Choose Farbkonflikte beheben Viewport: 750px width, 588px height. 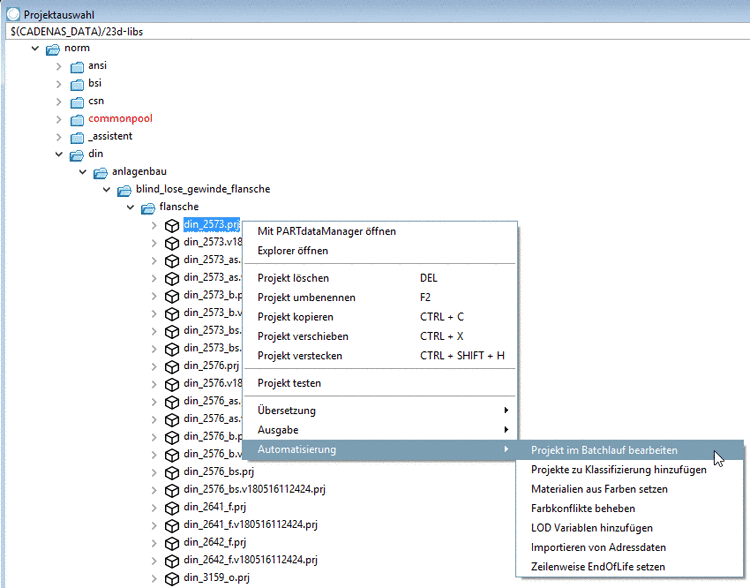tap(630, 509)
